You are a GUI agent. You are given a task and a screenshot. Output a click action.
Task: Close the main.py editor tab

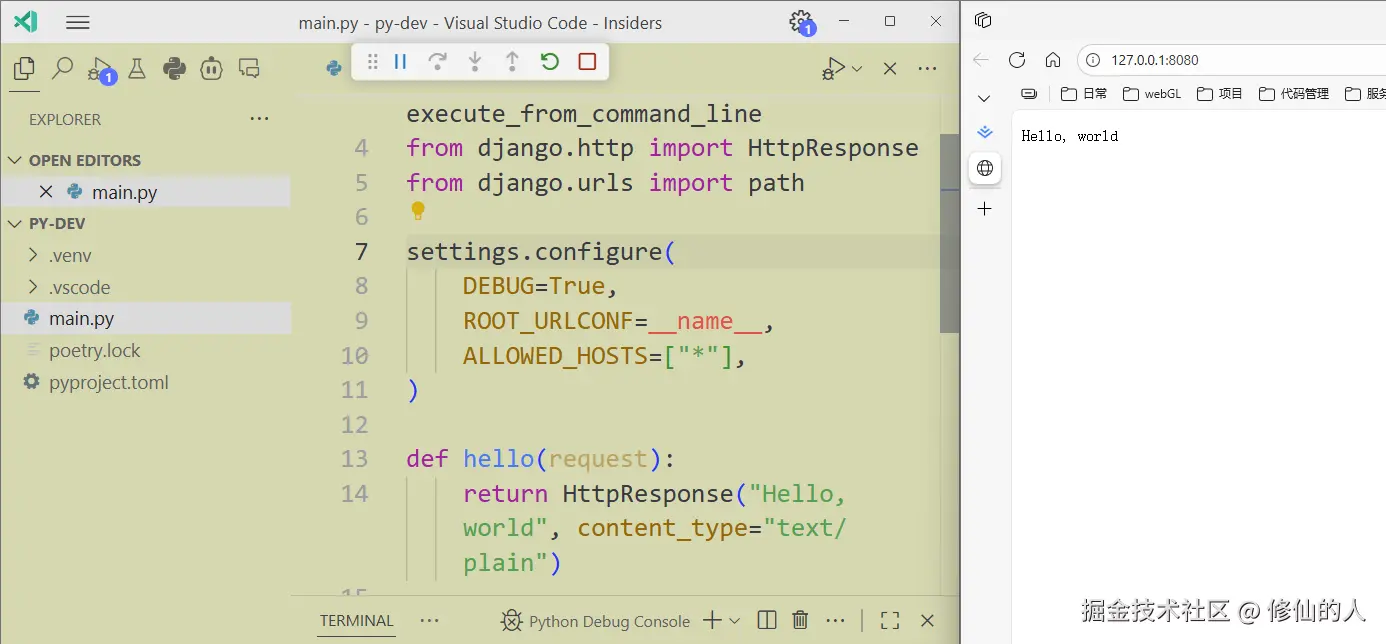890,68
